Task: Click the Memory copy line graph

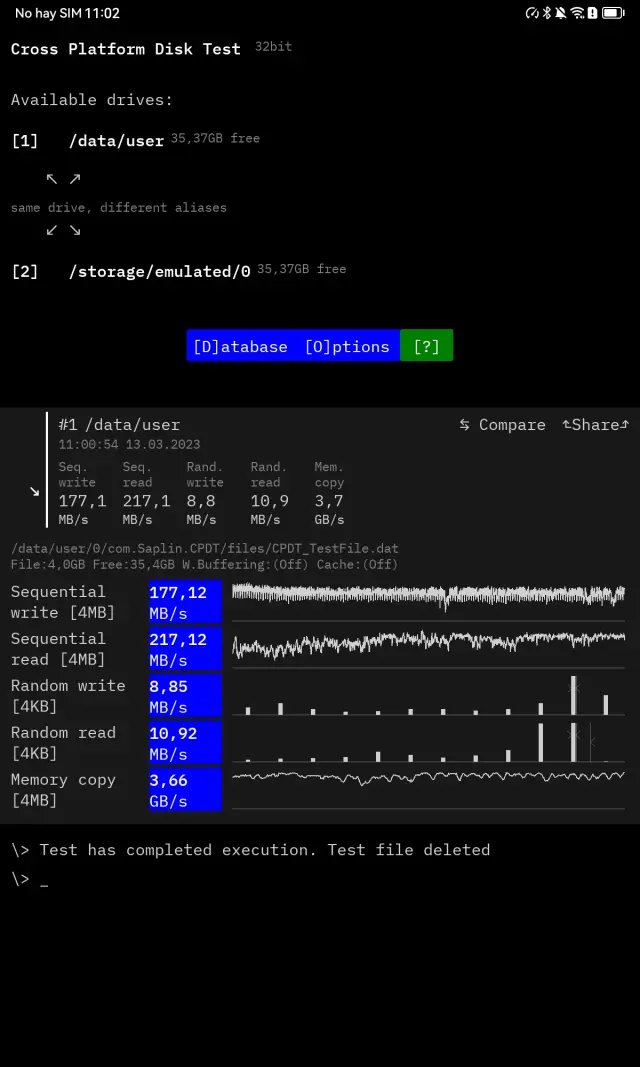Action: tap(428, 777)
